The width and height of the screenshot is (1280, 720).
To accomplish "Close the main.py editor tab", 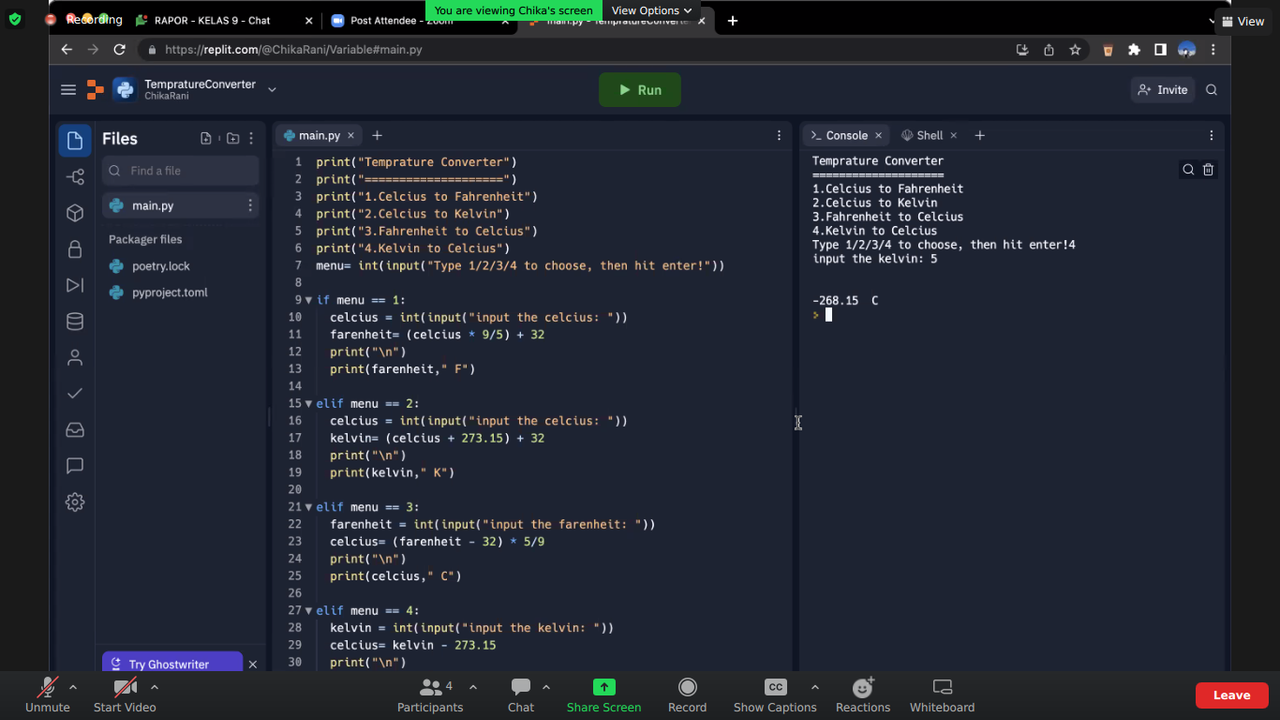I will 351,135.
